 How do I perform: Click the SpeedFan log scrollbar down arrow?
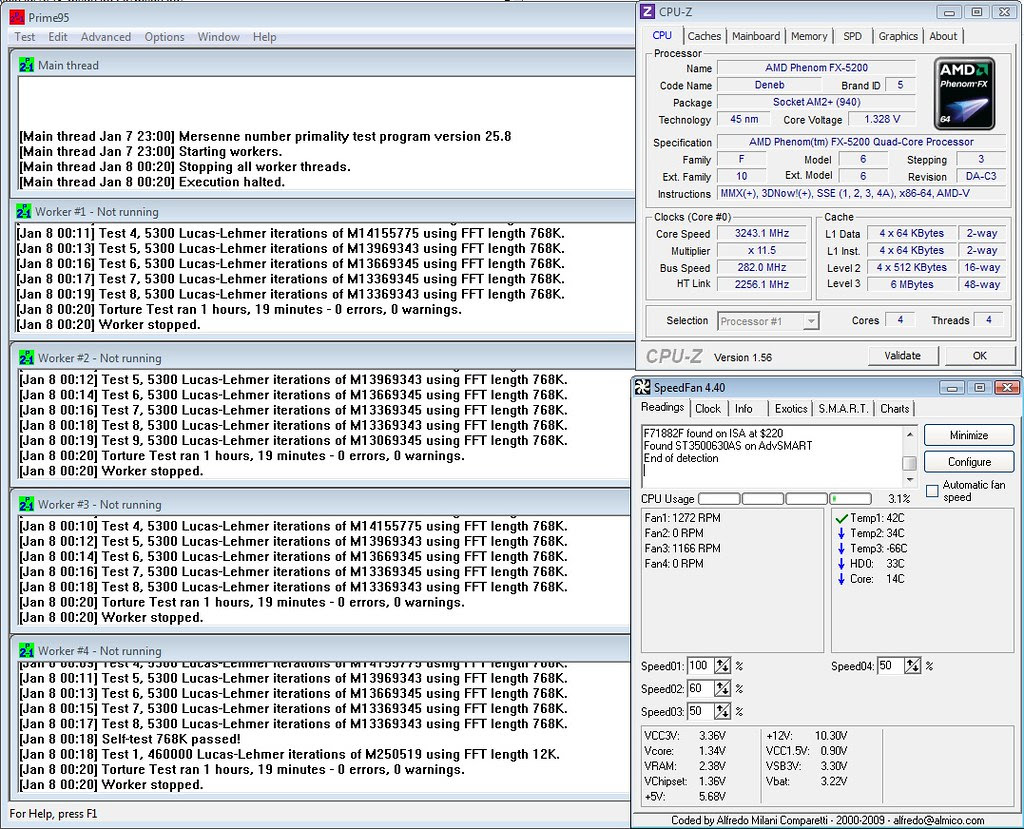tap(910, 480)
